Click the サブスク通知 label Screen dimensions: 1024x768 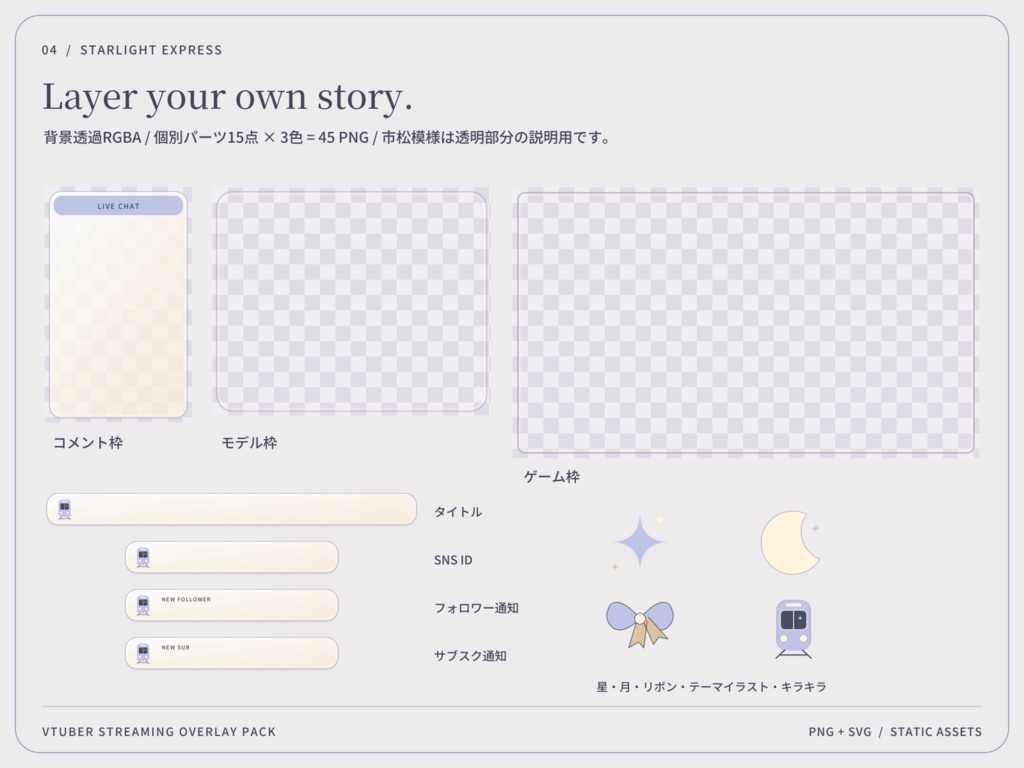pyautogui.click(x=470, y=656)
